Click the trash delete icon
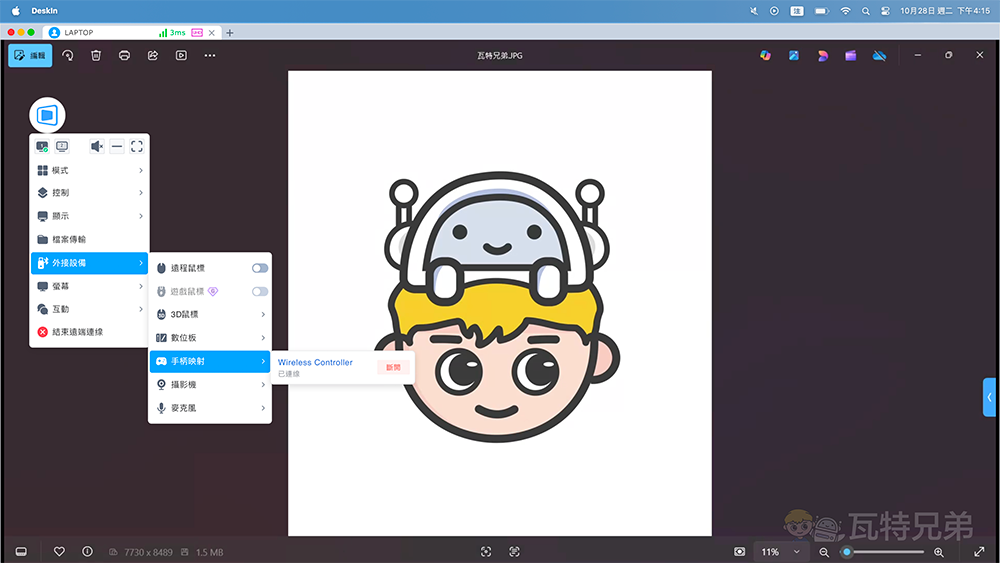This screenshot has width=1000, height=563. point(96,56)
